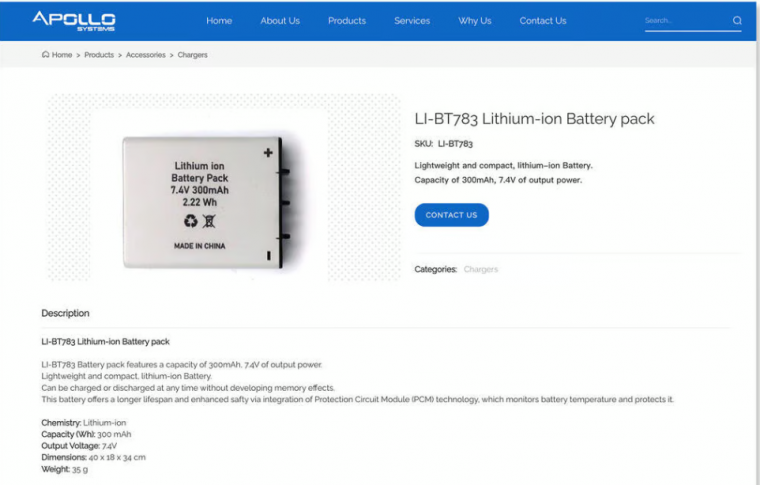
Task: Open the Services menu item
Action: tap(412, 21)
